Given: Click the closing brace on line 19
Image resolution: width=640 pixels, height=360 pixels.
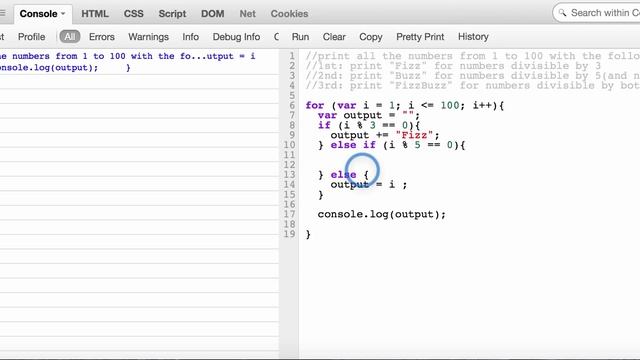Looking at the screenshot, I should pos(308,234).
